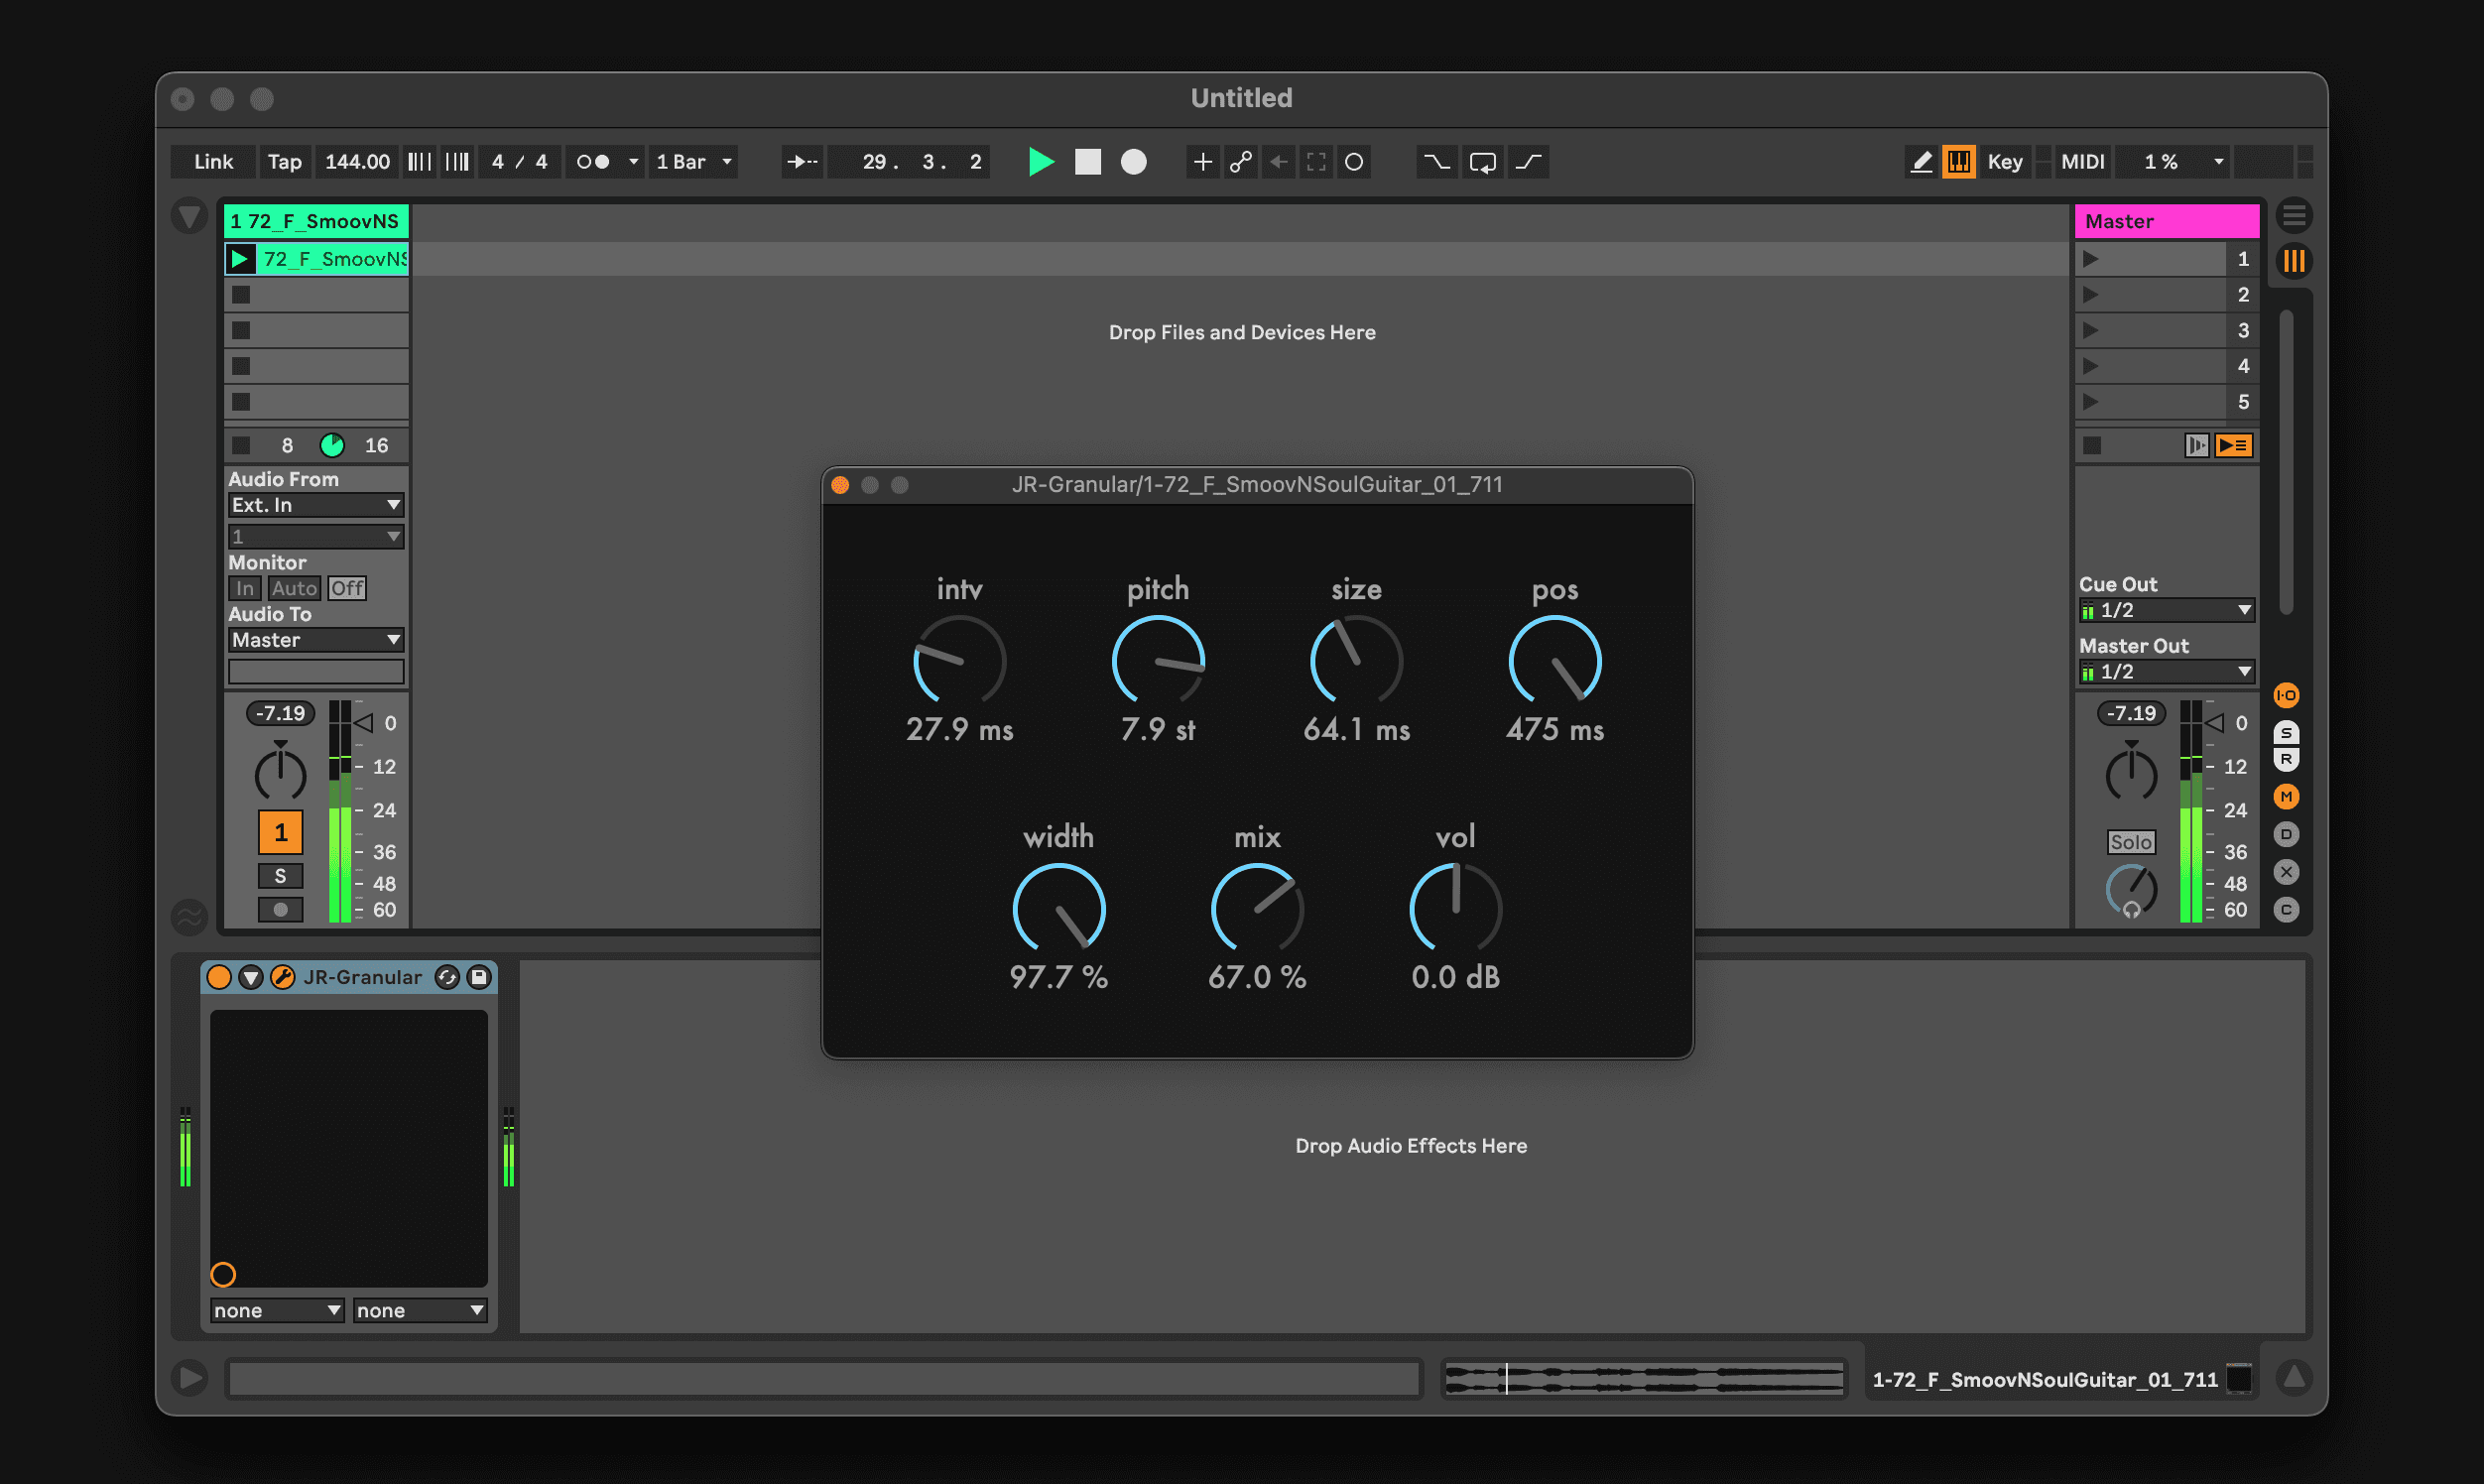Image resolution: width=2484 pixels, height=1484 pixels.
Task: Click the Tap tempo button
Action: click(284, 162)
